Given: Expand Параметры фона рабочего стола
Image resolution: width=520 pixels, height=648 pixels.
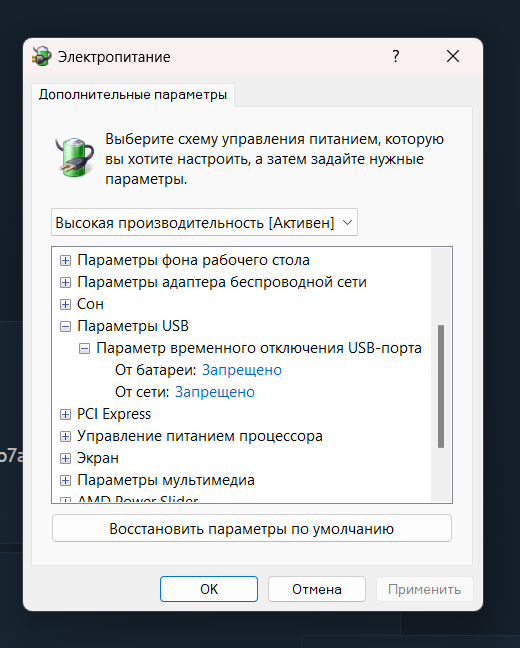Looking at the screenshot, I should click(x=65, y=260).
